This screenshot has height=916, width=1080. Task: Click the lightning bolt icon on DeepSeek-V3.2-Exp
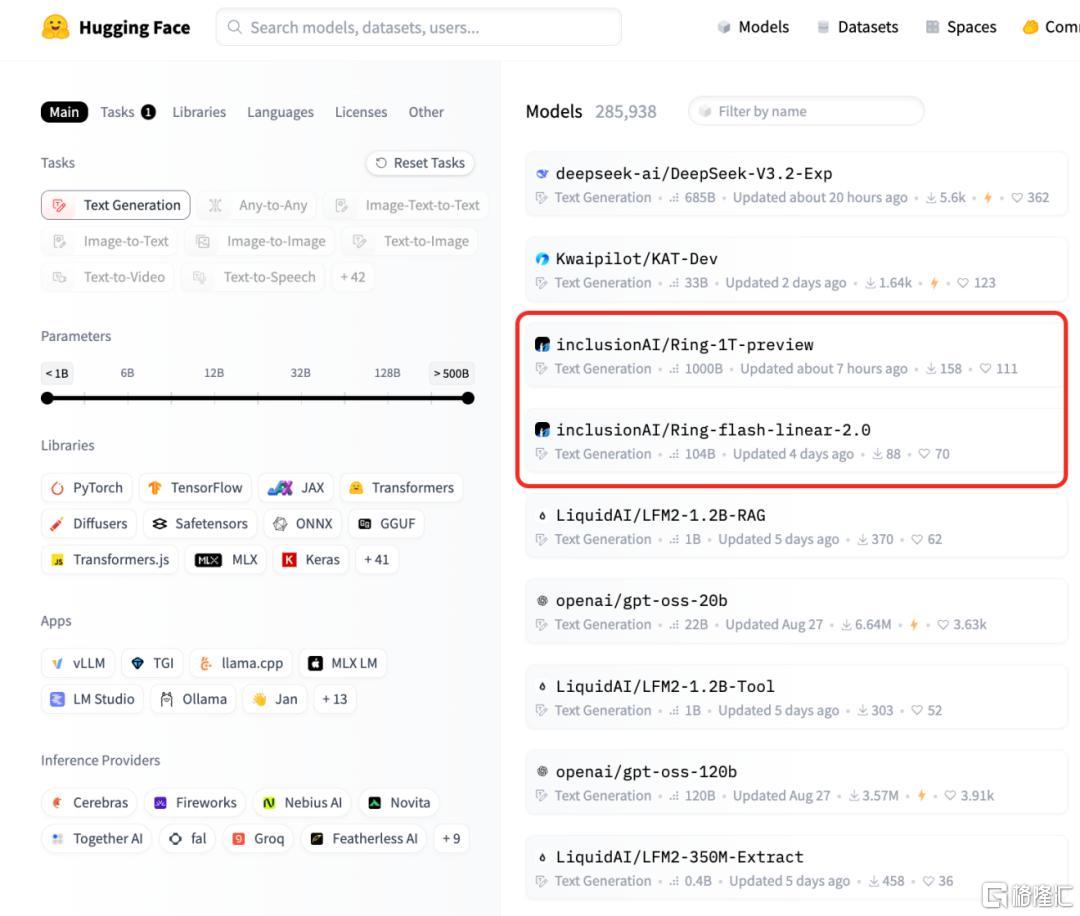[988, 198]
